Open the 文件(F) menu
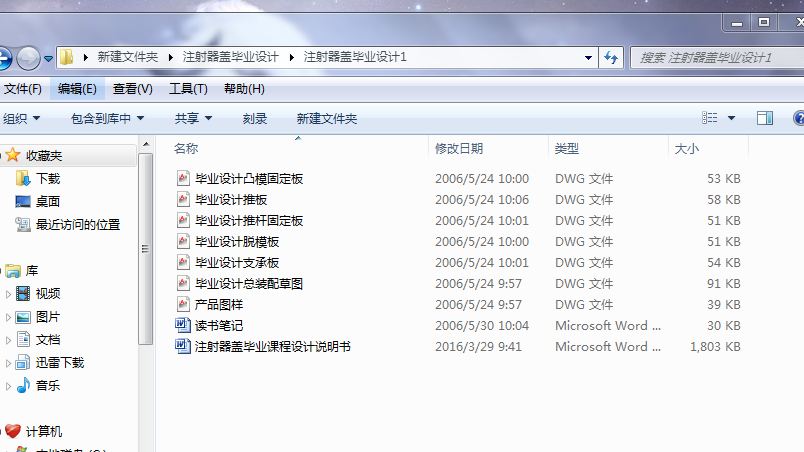This screenshot has width=804, height=452. tap(23, 89)
